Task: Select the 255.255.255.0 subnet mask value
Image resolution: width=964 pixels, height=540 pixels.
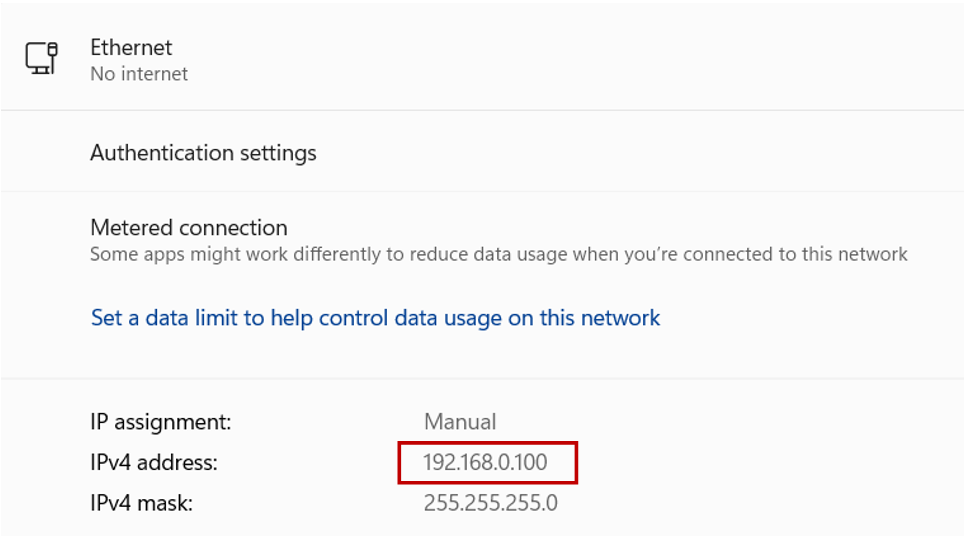Action: (491, 503)
